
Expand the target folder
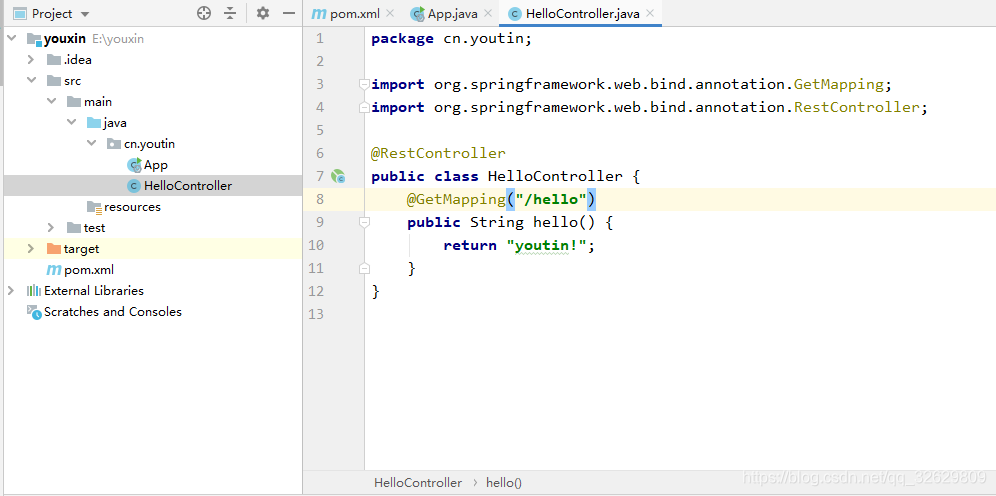click(30, 248)
